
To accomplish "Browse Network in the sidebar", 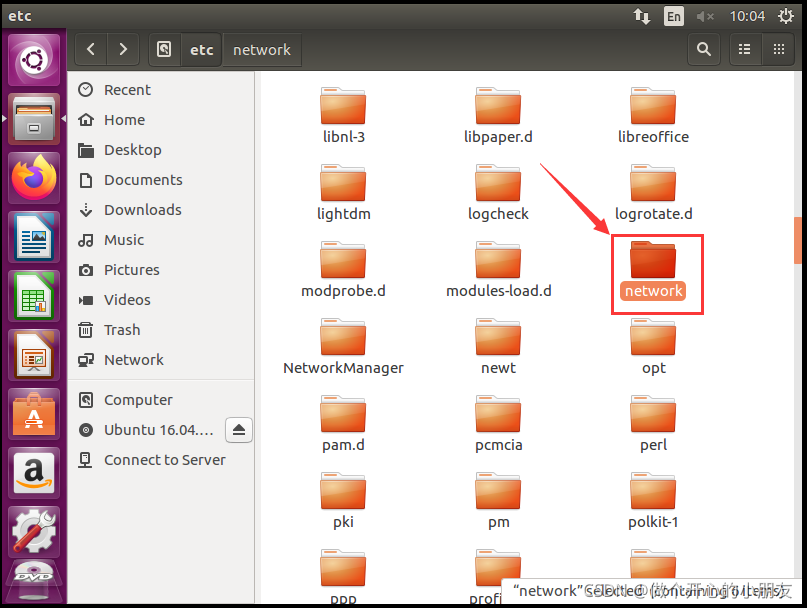I will (x=161, y=359).
